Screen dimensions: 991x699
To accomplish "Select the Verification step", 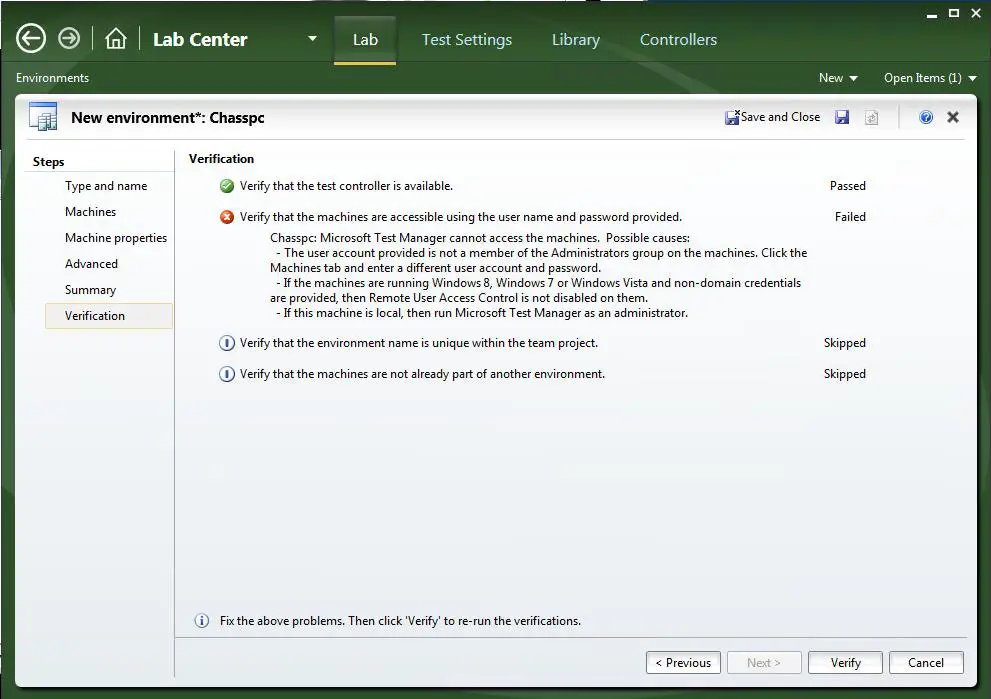I will [x=109, y=316].
